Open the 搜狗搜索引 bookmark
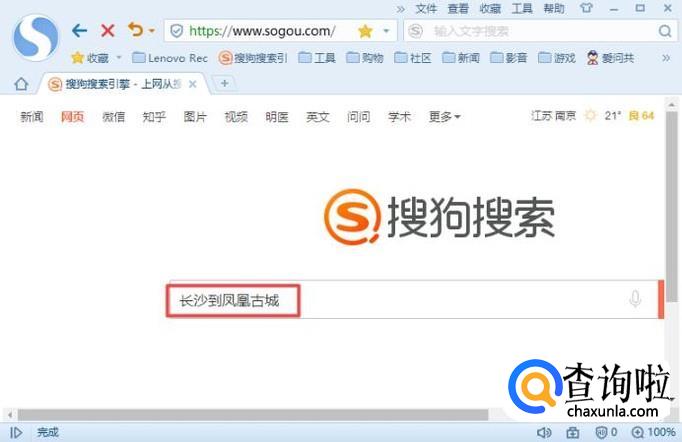The width and height of the screenshot is (682, 442). (253, 58)
